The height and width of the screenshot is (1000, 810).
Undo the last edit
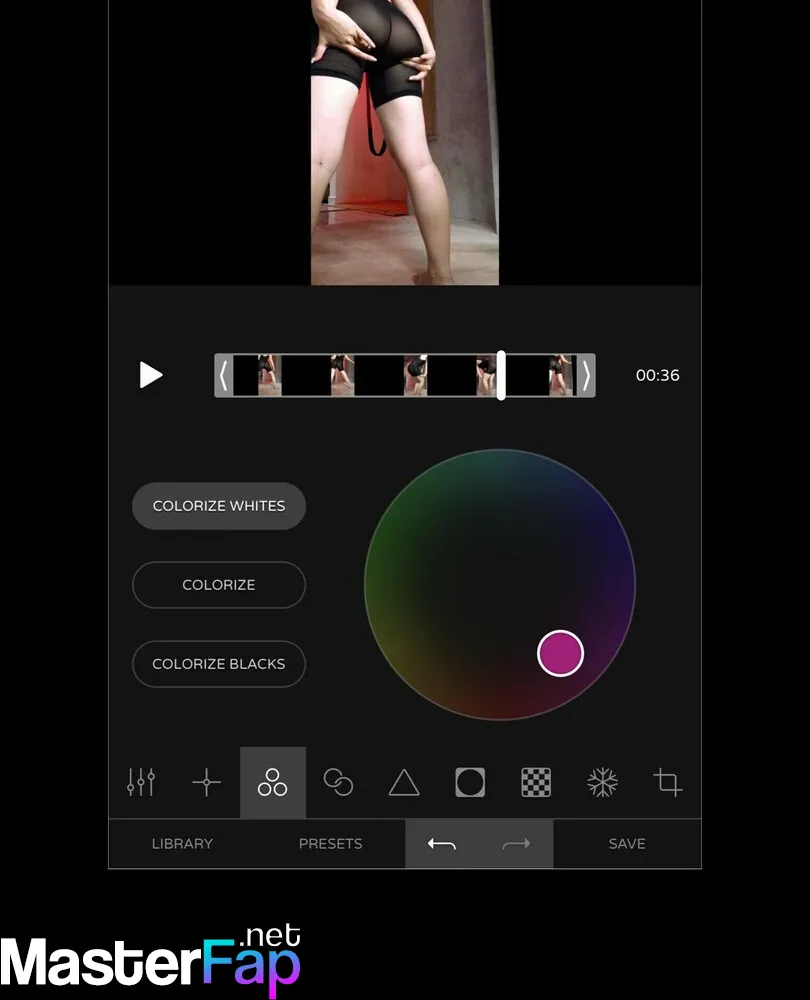coord(442,844)
